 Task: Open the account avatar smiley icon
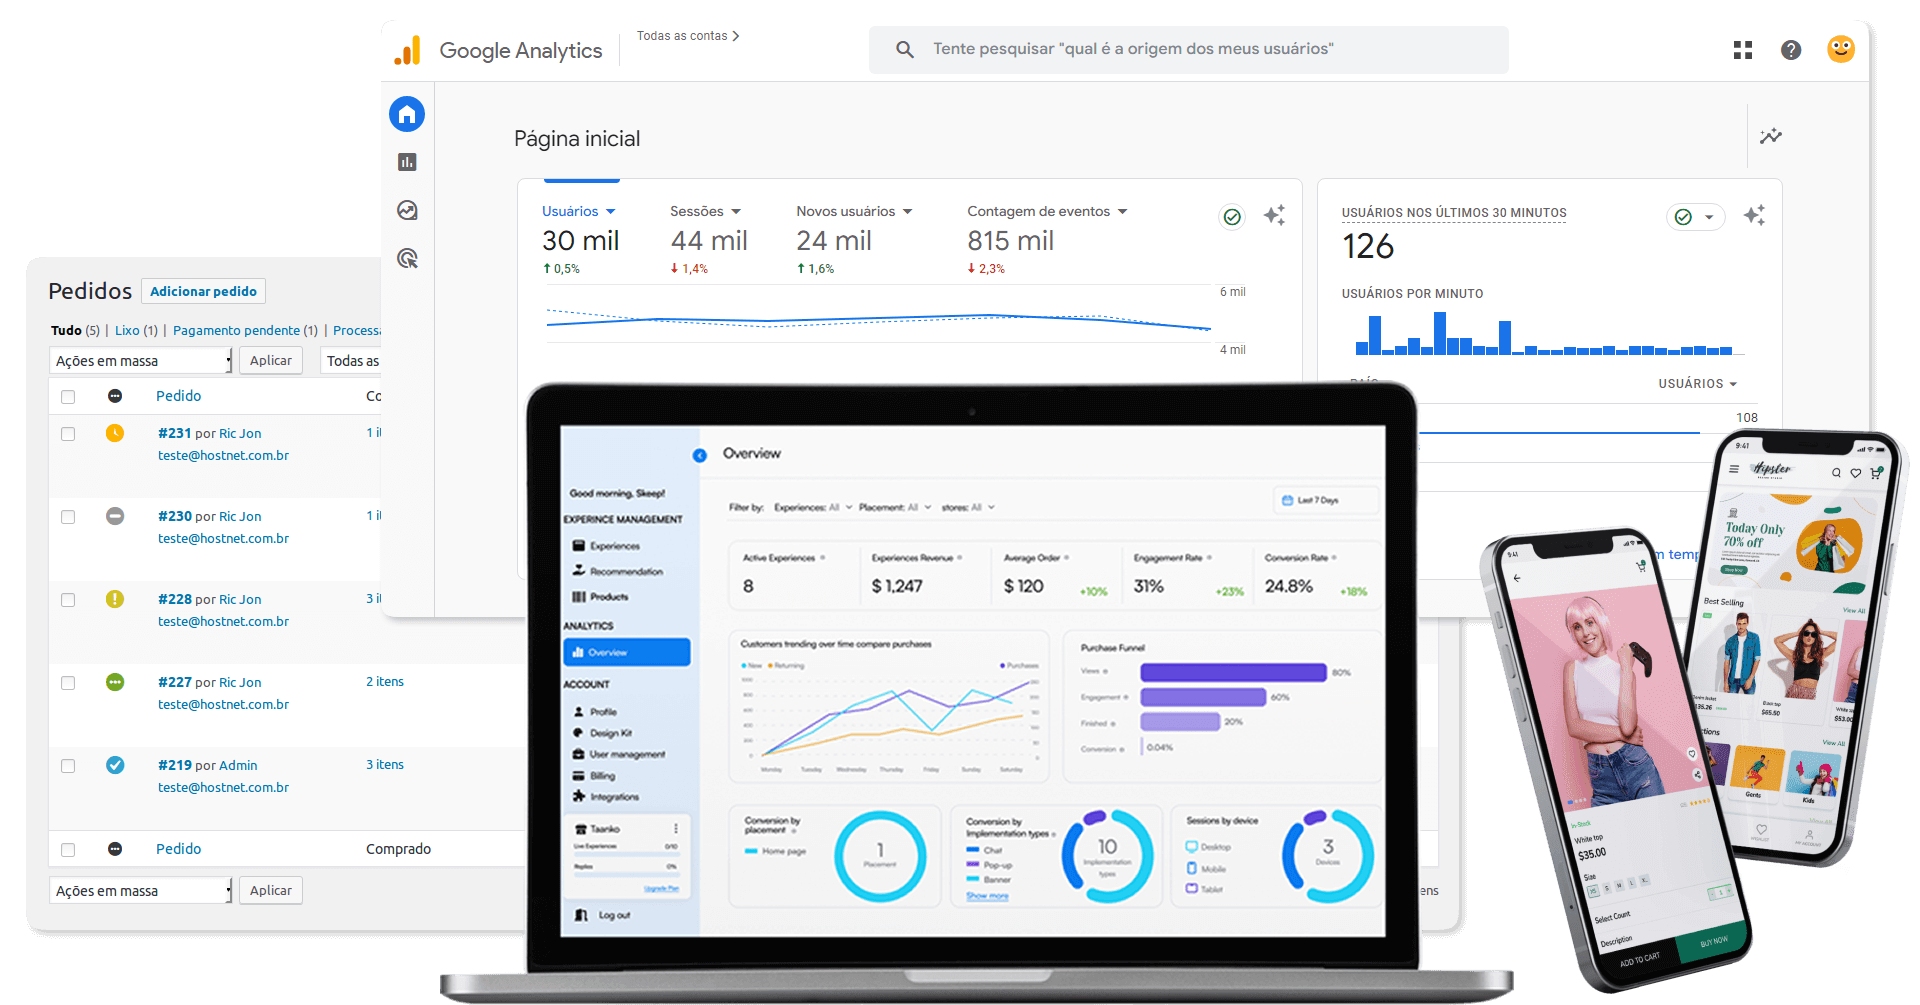pyautogui.click(x=1841, y=49)
